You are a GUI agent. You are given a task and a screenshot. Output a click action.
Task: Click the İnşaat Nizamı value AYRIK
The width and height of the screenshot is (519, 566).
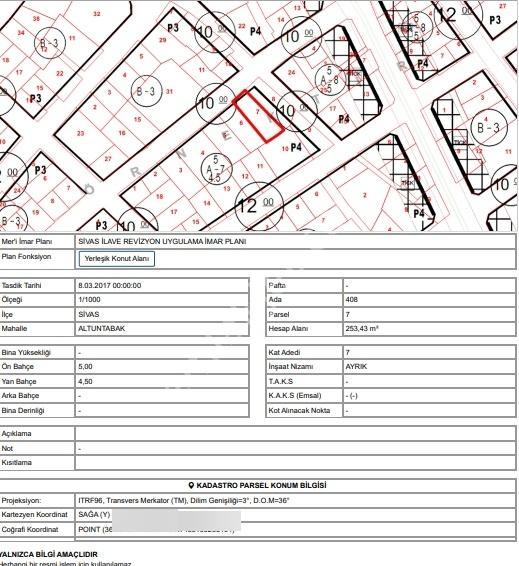pos(356,367)
